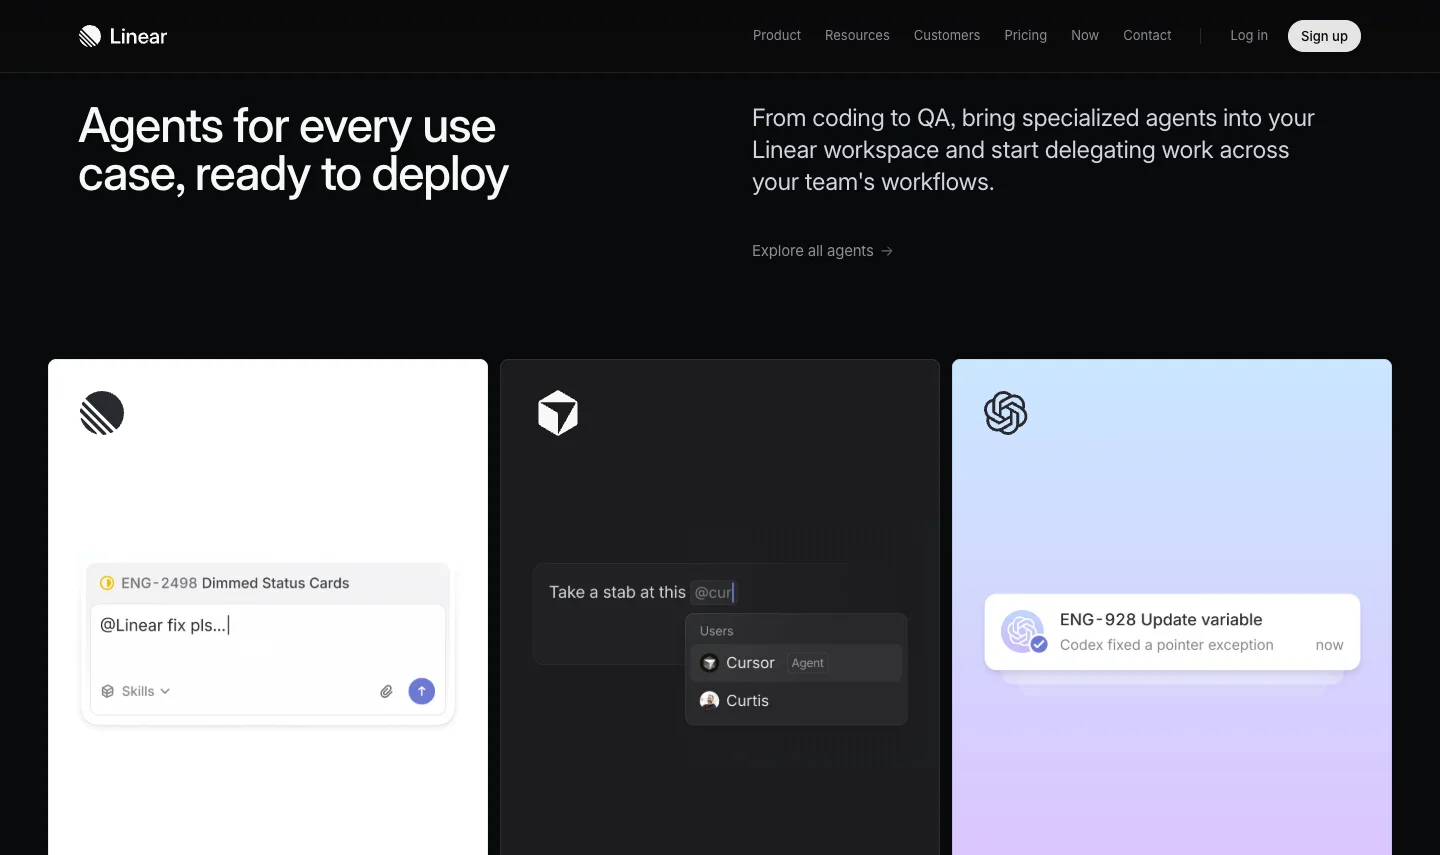Image resolution: width=1440 pixels, height=855 pixels.
Task: Click 'ENG-2498 Dimmed Status Cards' title
Action: tap(235, 583)
